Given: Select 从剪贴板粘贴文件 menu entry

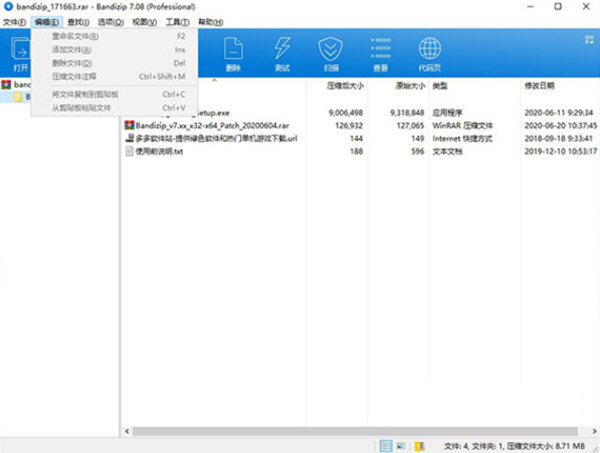Looking at the screenshot, I should point(80,107).
